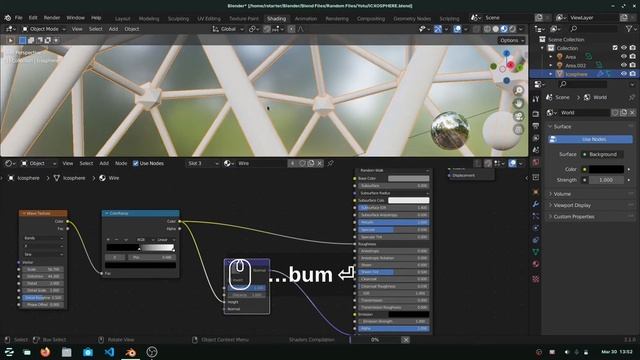The width and height of the screenshot is (640, 360).
Task: Open the Edit menu
Action: pos(33,18)
